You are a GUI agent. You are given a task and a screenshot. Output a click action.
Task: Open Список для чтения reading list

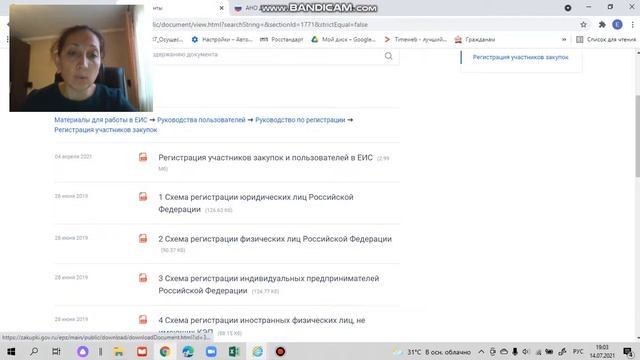point(606,40)
